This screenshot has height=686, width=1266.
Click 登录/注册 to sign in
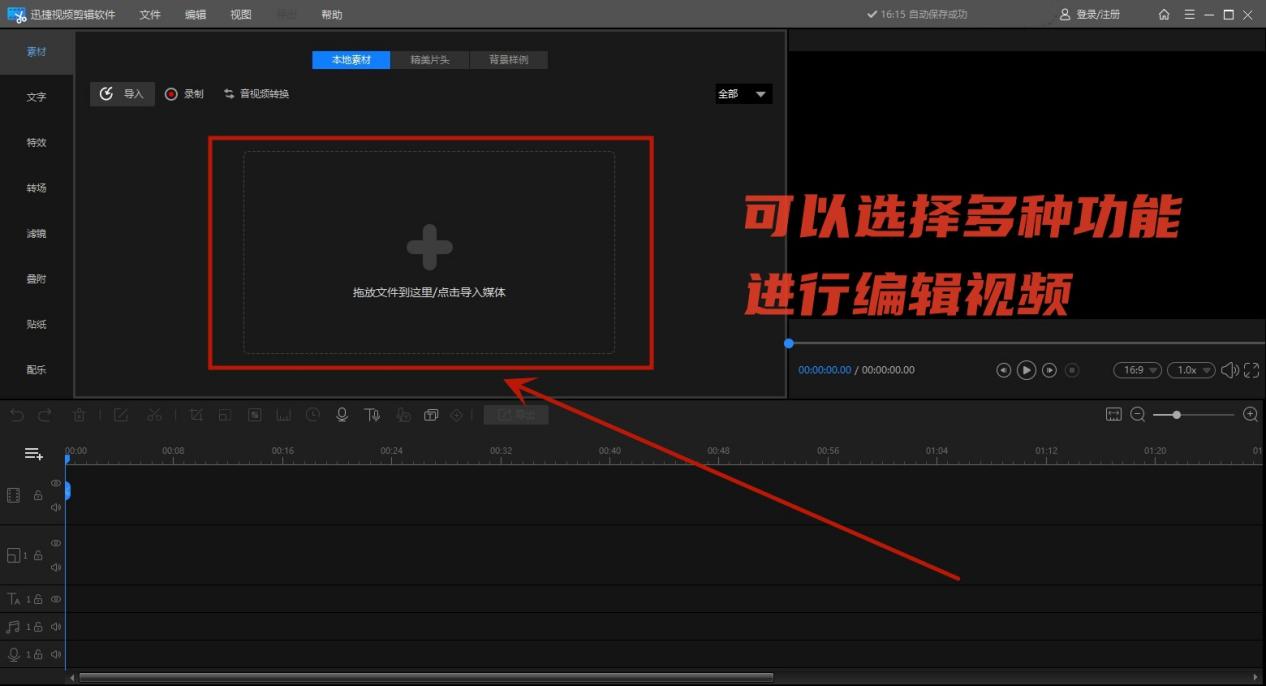click(x=1090, y=15)
